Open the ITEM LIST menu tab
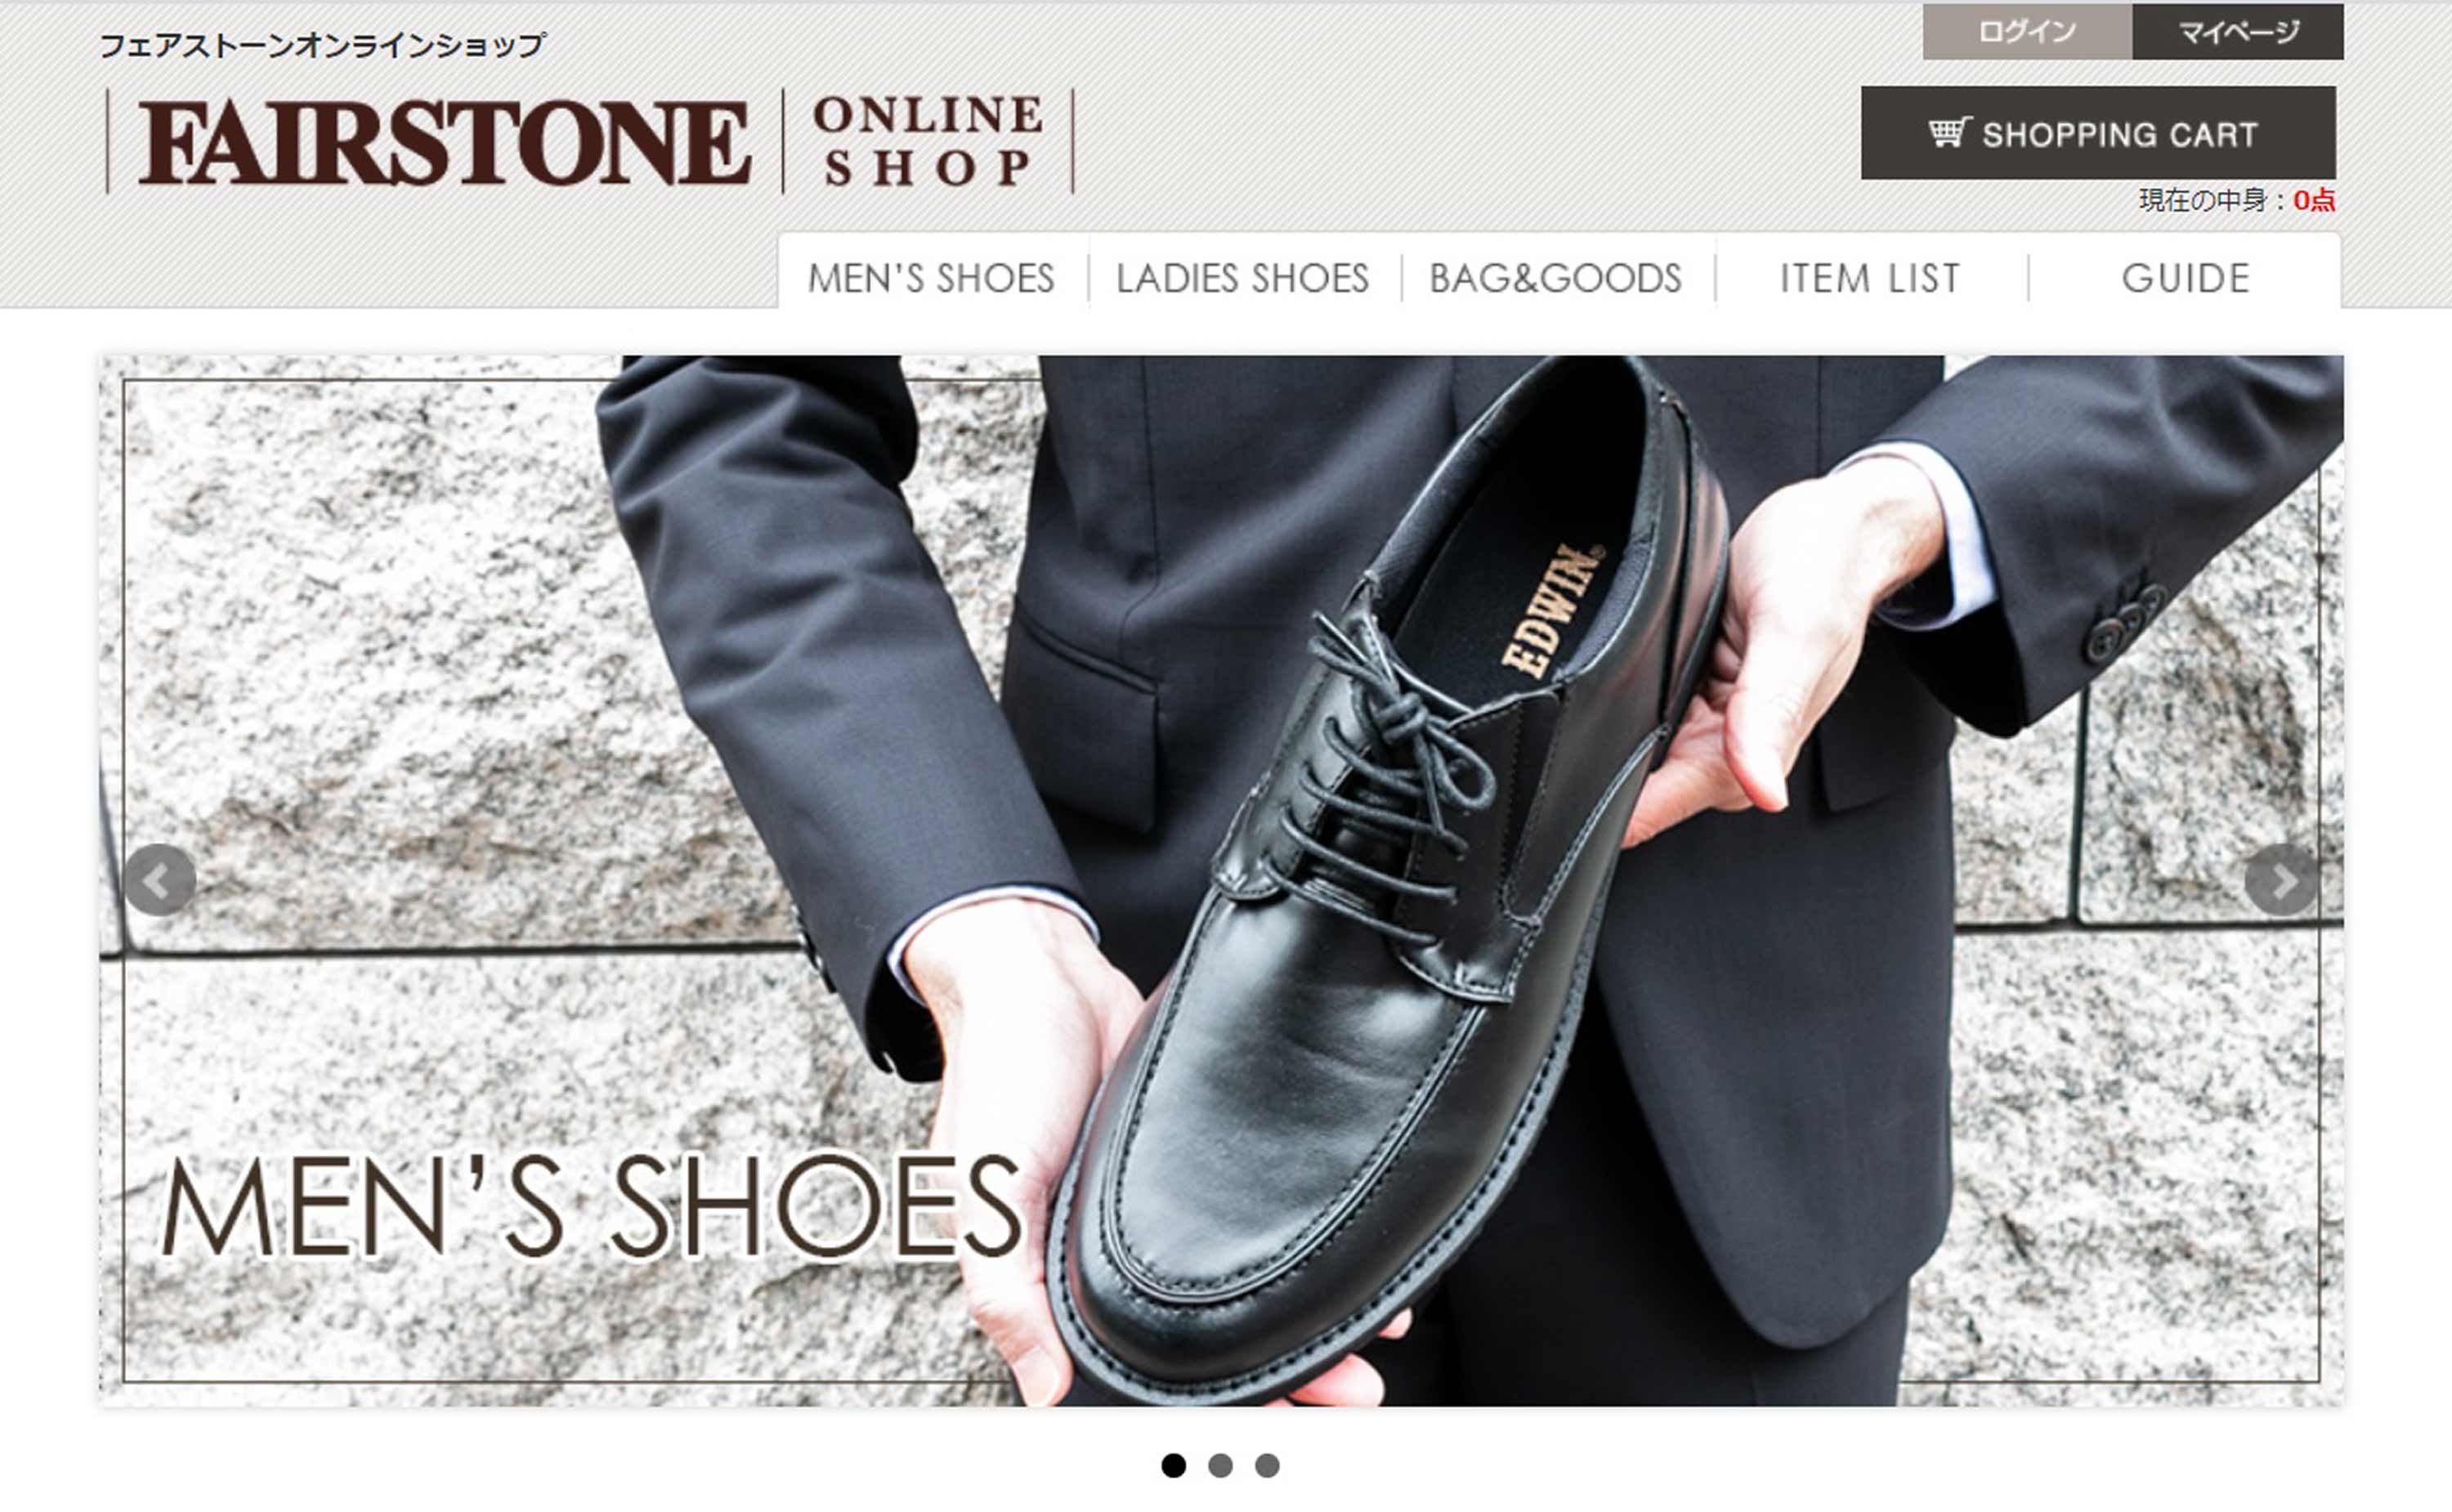2452x1512 pixels. pyautogui.click(x=1870, y=278)
